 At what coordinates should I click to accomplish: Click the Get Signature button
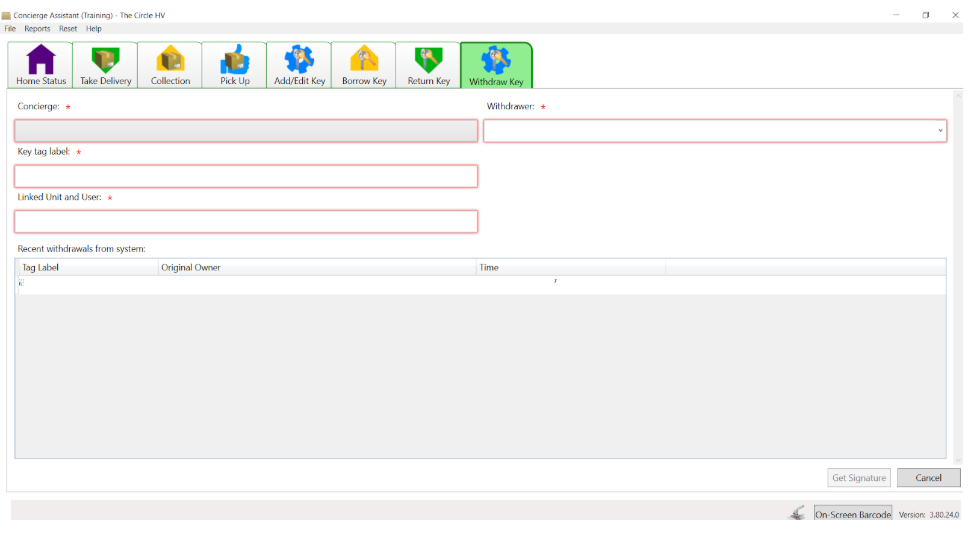tap(859, 478)
